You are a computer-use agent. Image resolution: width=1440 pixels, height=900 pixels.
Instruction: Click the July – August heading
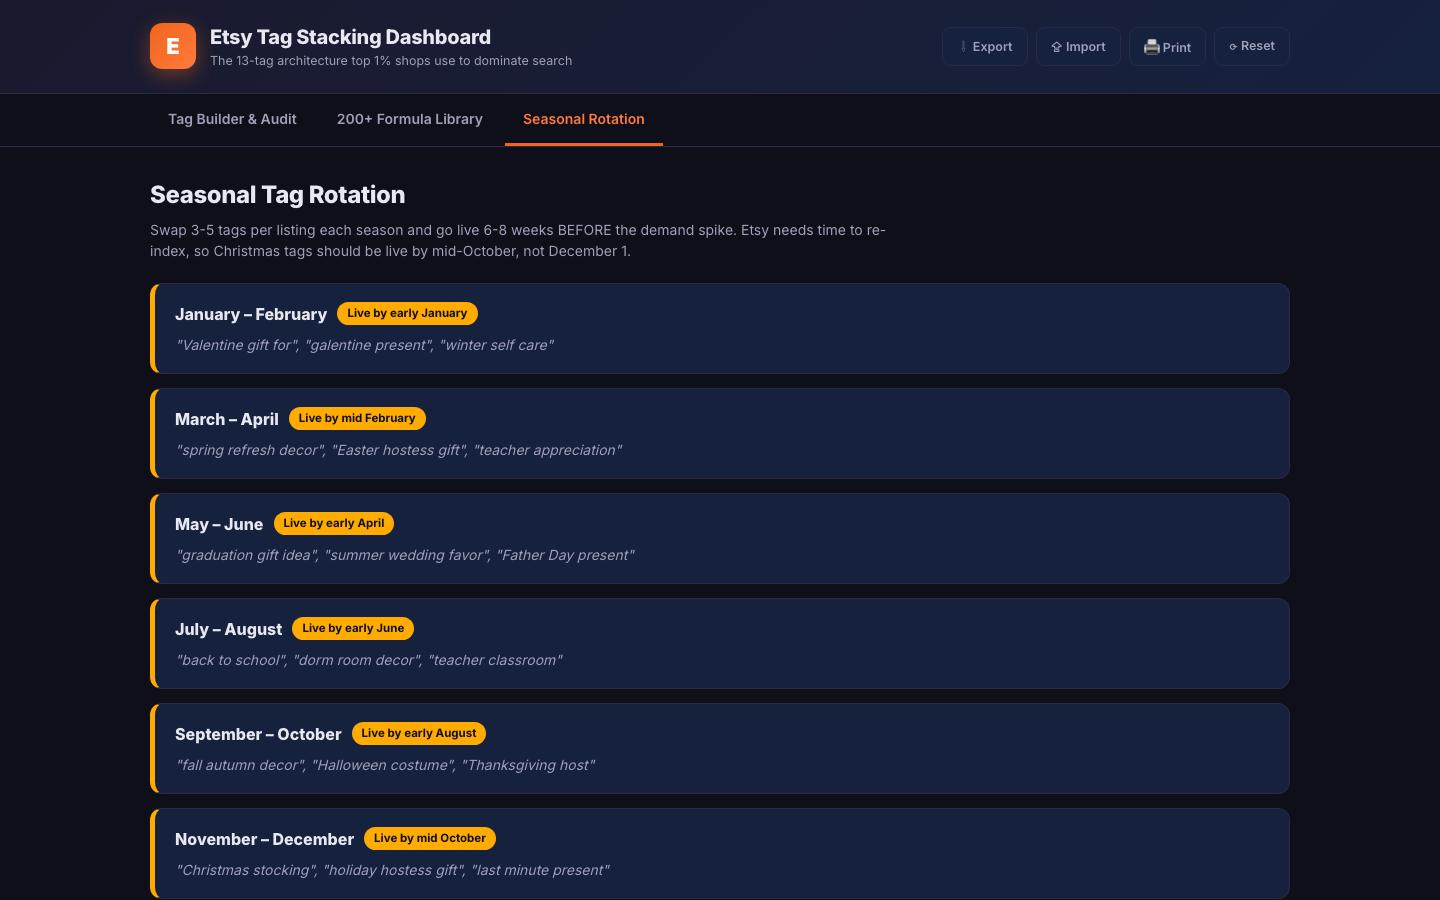(x=229, y=629)
